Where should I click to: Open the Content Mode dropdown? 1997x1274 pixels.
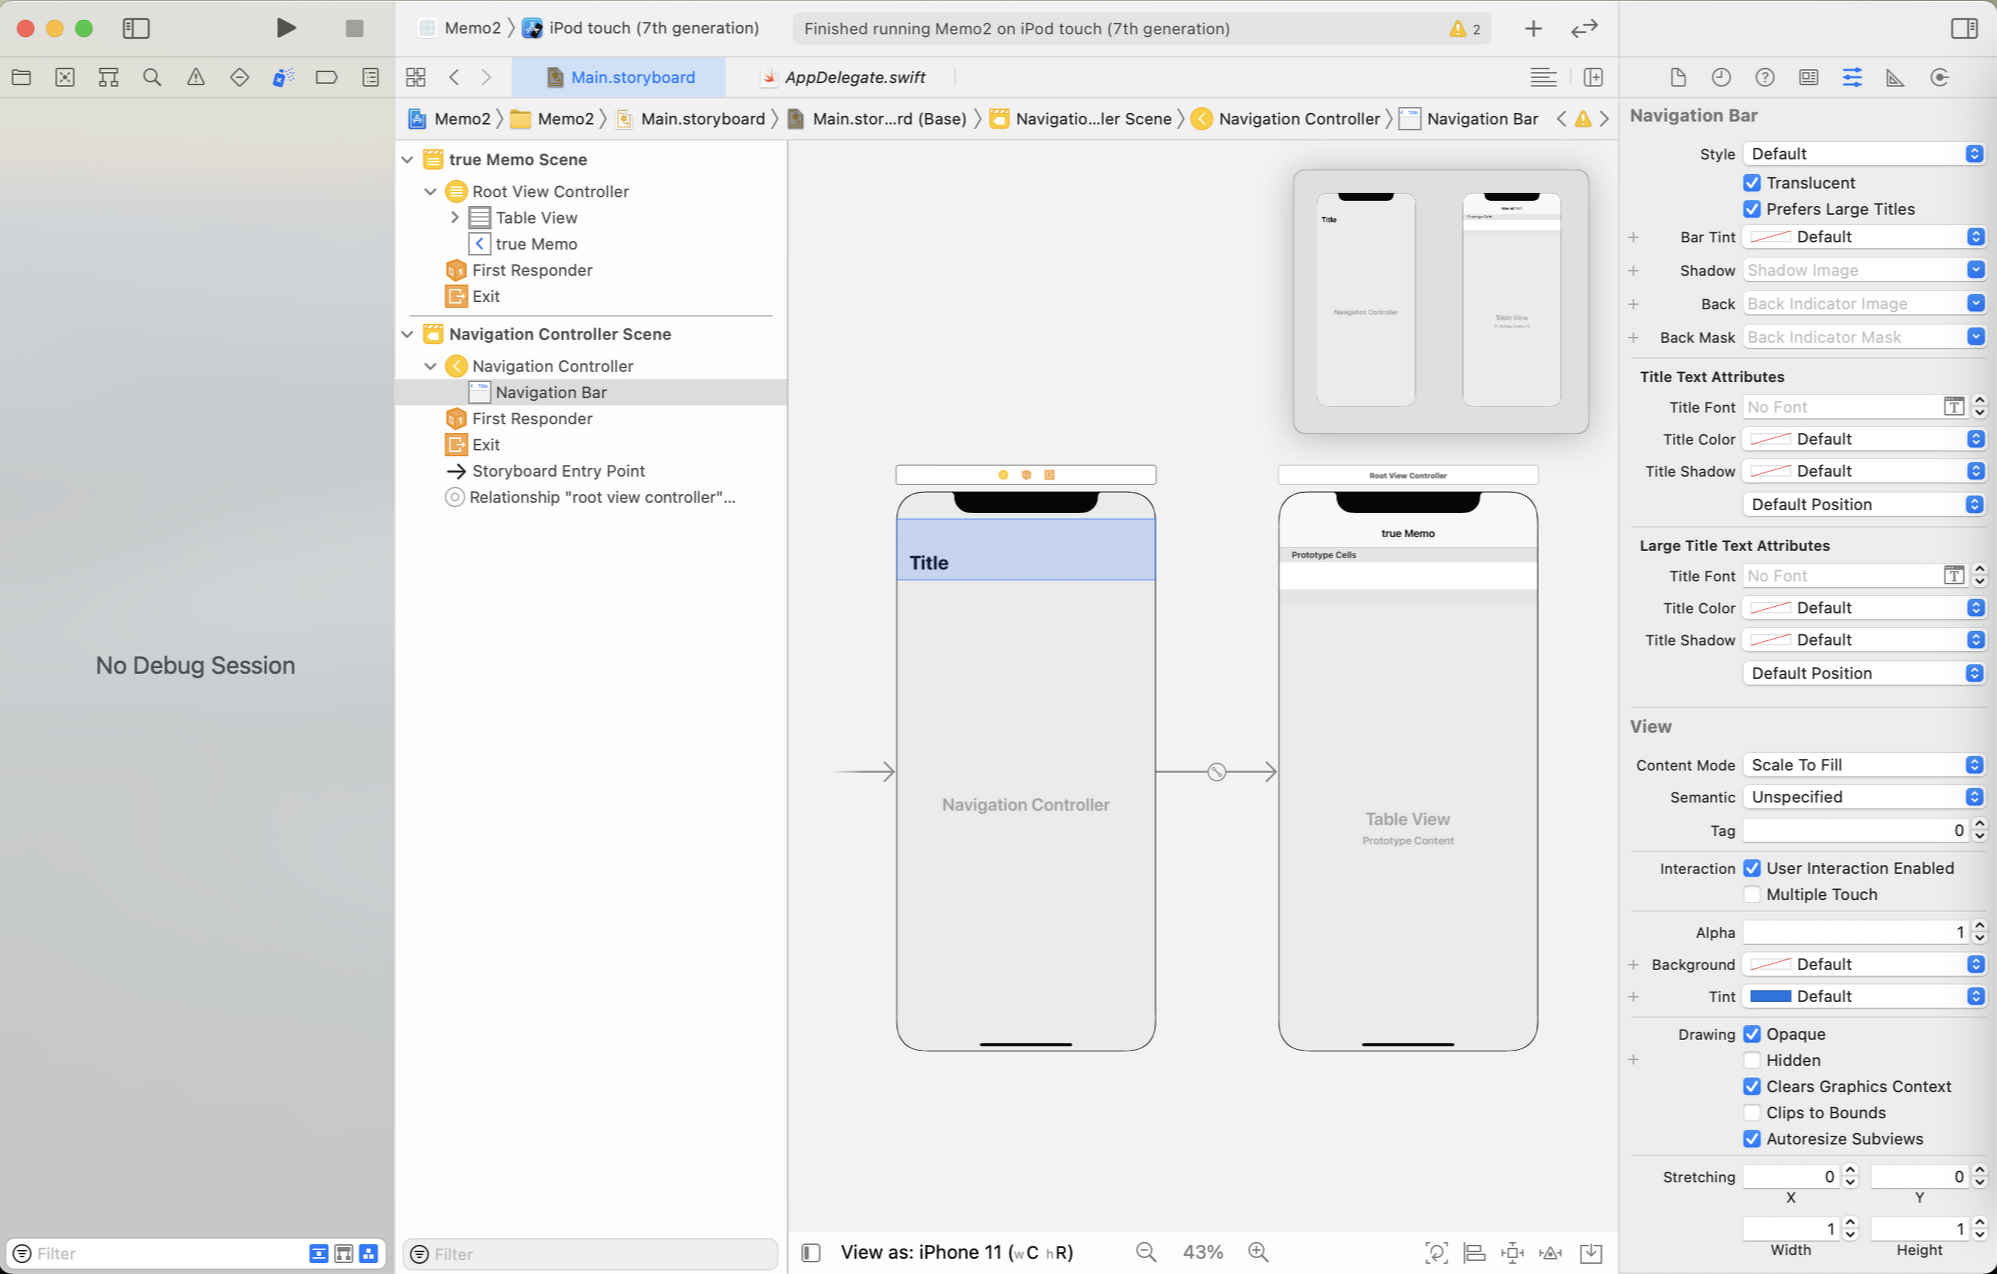(1863, 765)
